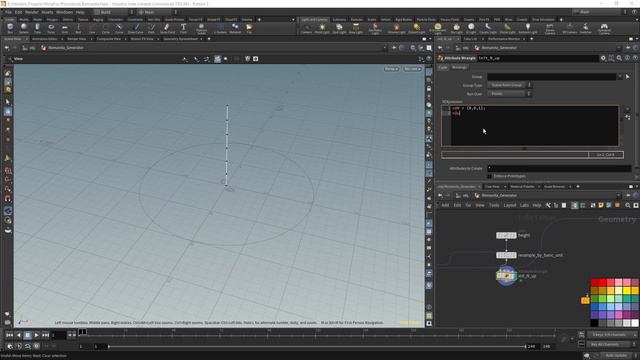
Task: Switch to Performance Monitor tab
Action: [504, 39]
